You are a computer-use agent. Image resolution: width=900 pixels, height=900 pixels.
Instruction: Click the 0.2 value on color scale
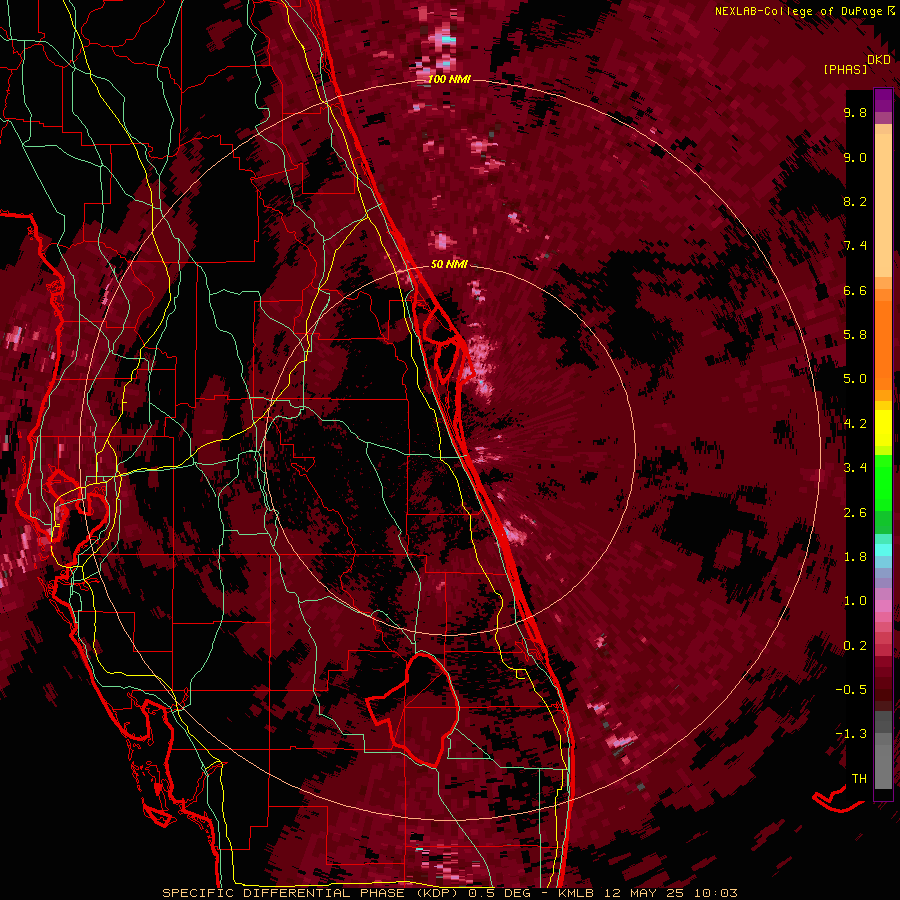855,646
